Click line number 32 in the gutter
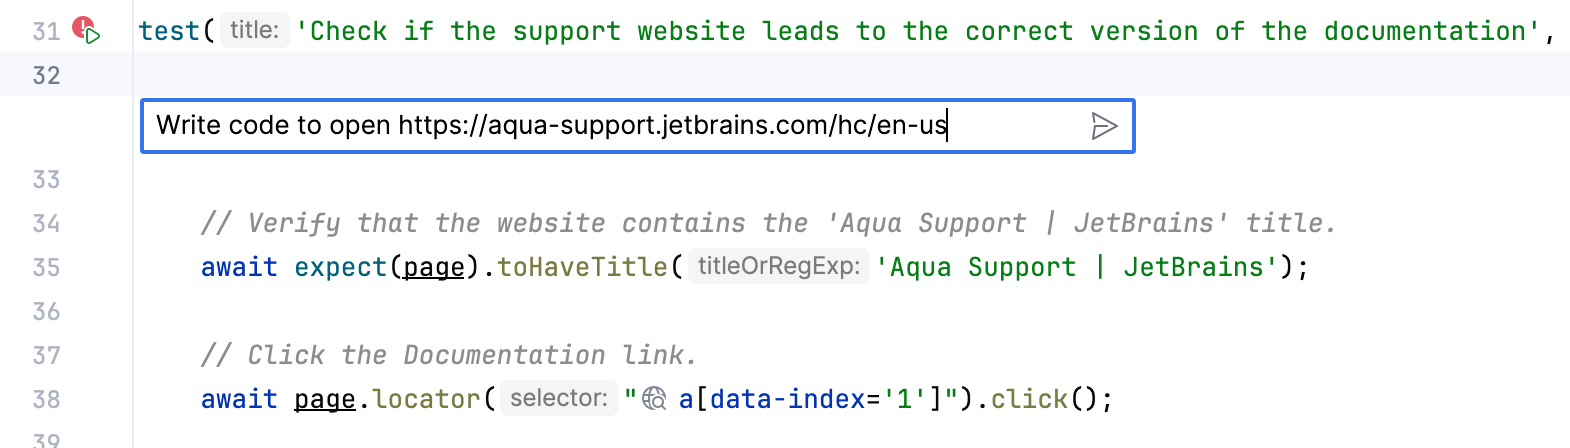The width and height of the screenshot is (1570, 448). pyautogui.click(x=46, y=76)
